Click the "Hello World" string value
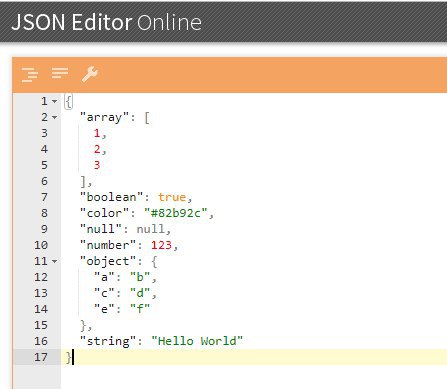The width and height of the screenshot is (447, 389). point(197,341)
